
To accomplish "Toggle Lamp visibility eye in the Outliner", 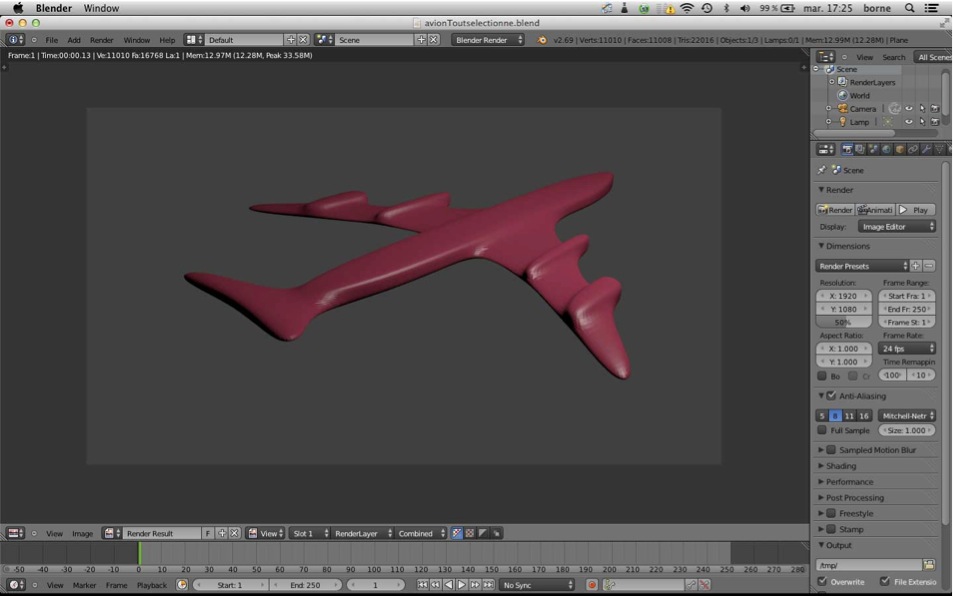I will 909,122.
